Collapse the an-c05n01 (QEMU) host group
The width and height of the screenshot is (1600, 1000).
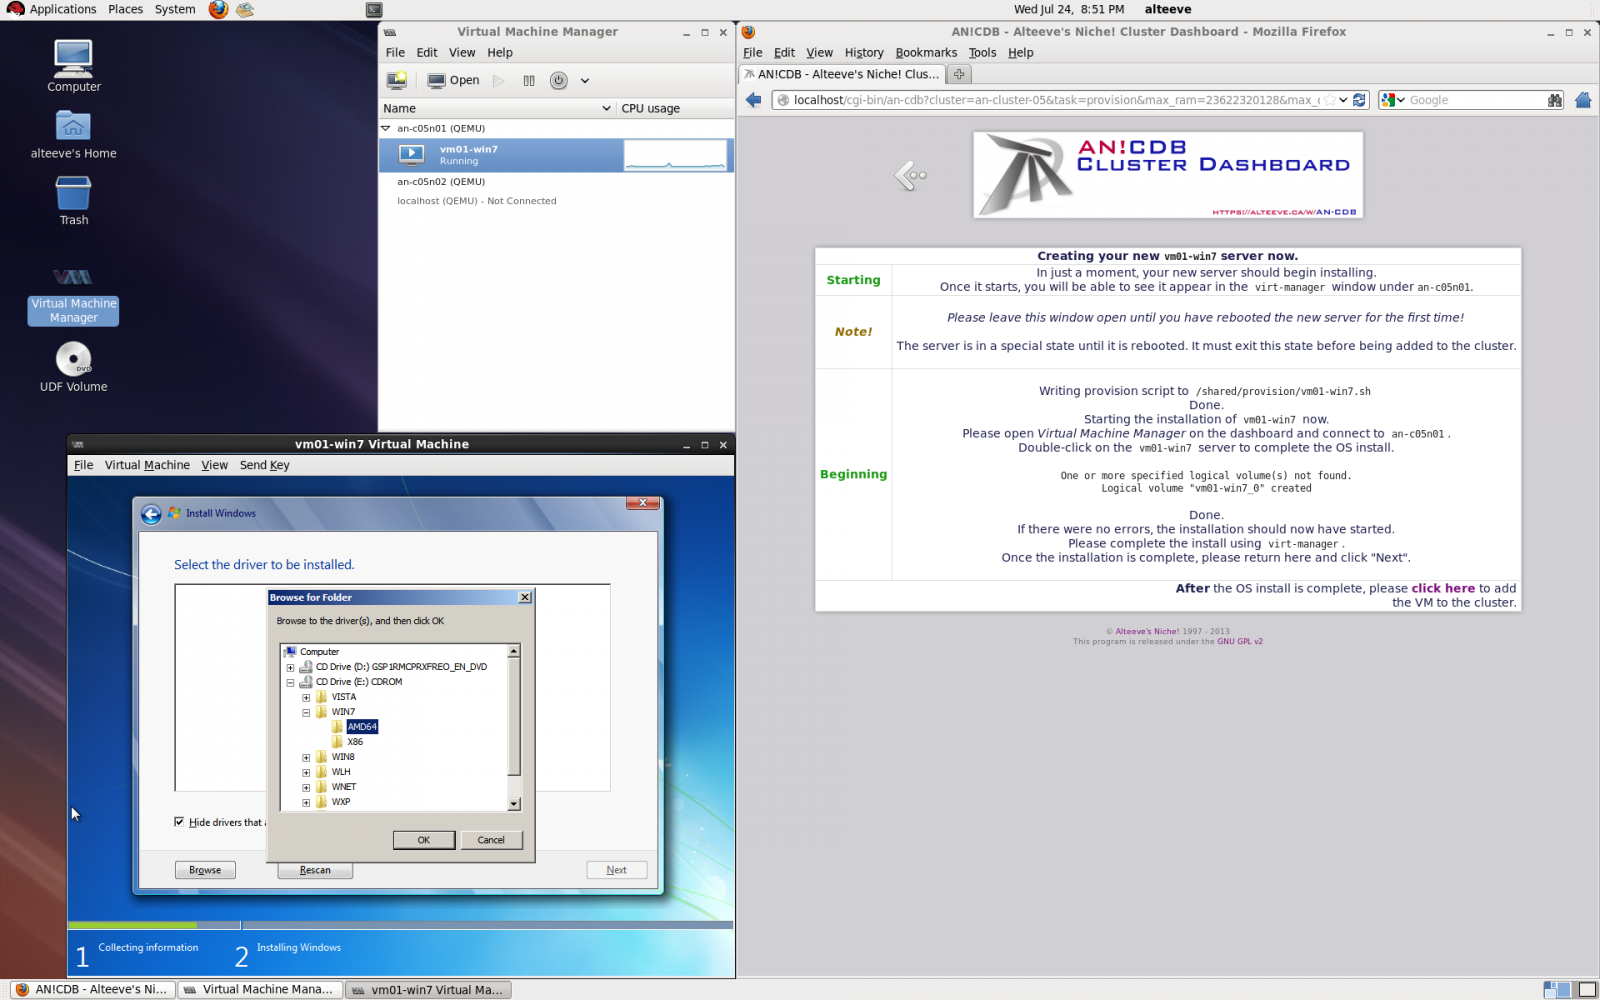click(x=386, y=128)
